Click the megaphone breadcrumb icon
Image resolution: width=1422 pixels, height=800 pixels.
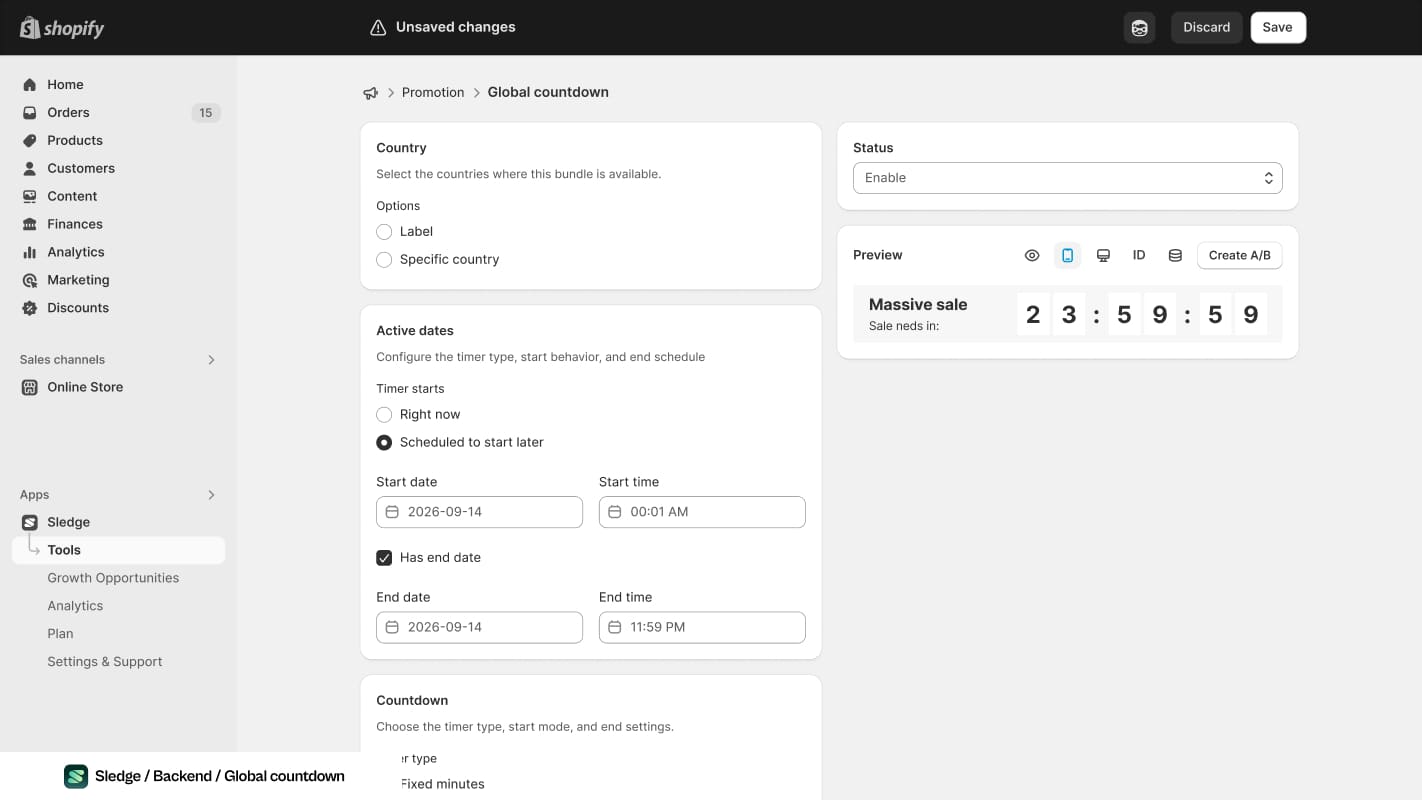[x=371, y=93]
